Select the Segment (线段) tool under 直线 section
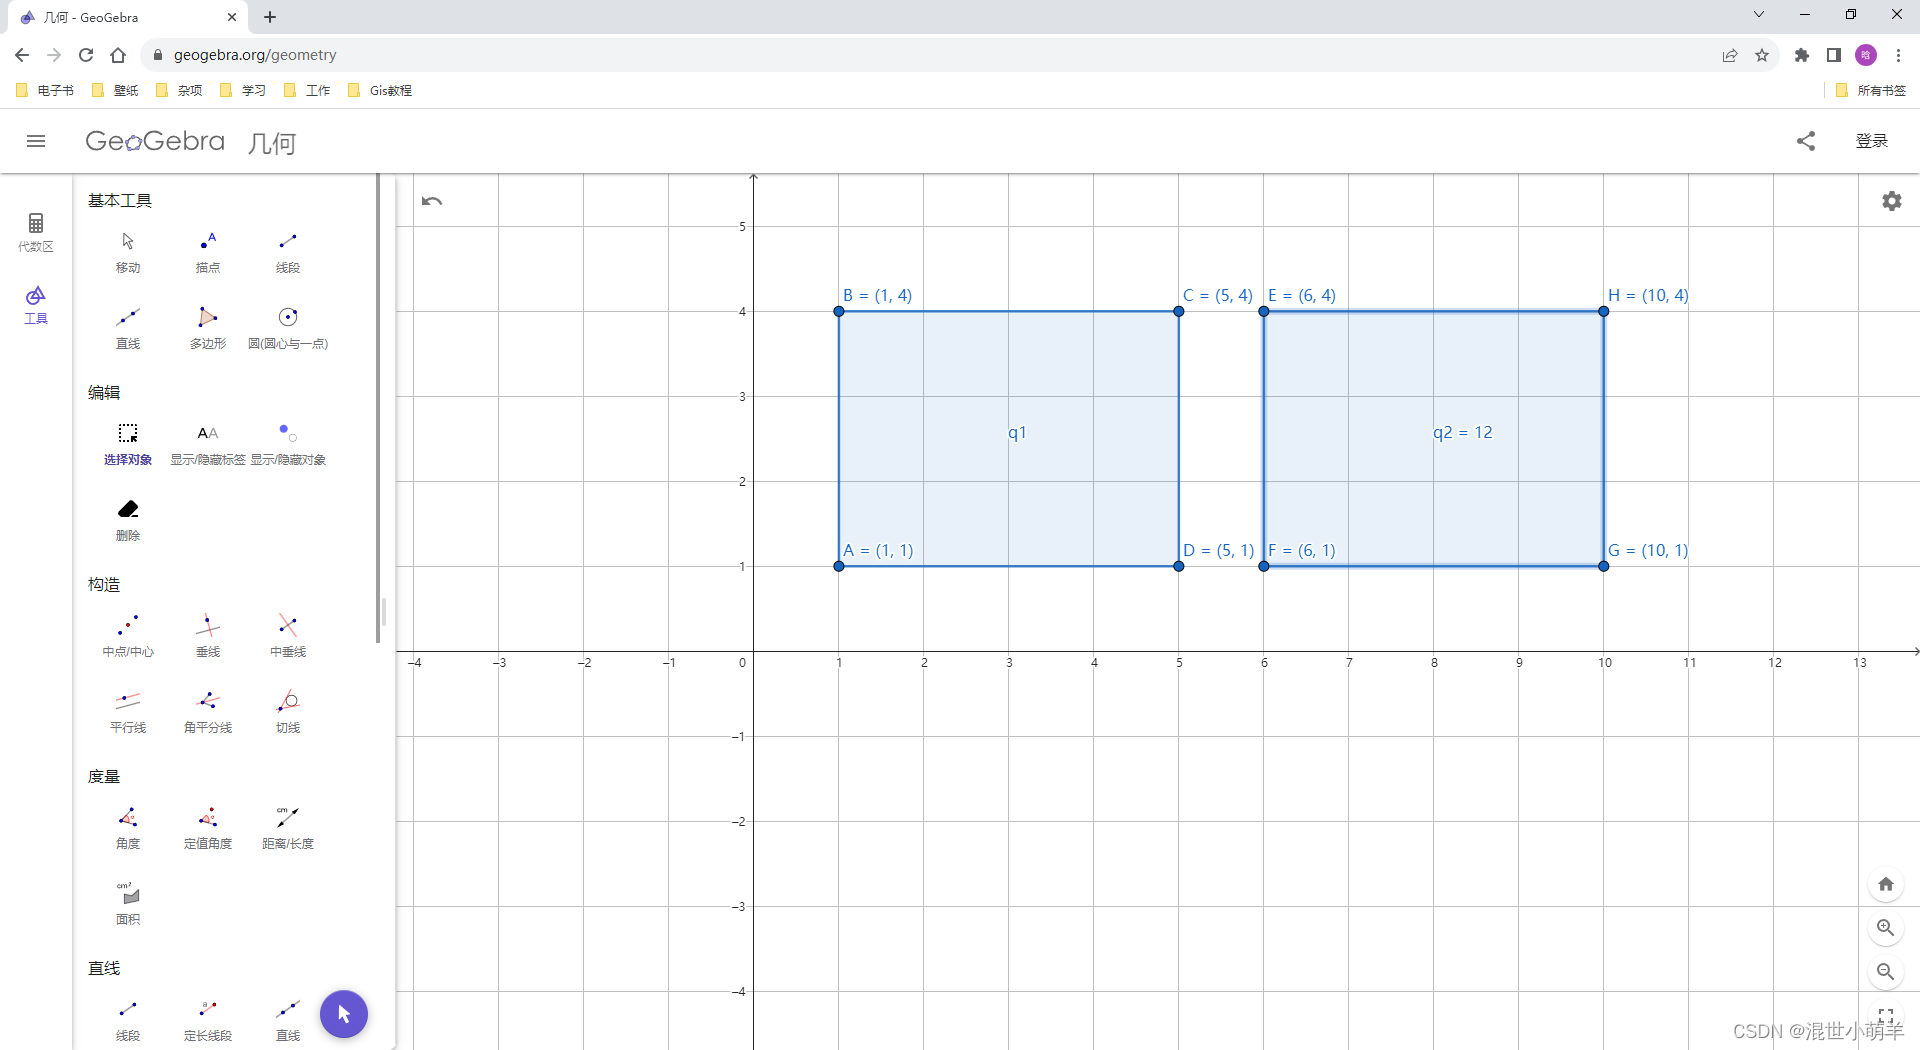 [128, 1020]
